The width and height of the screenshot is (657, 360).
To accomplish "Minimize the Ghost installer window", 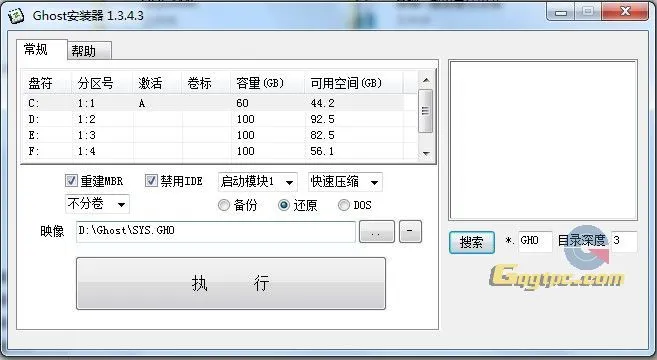I will (561, 12).
